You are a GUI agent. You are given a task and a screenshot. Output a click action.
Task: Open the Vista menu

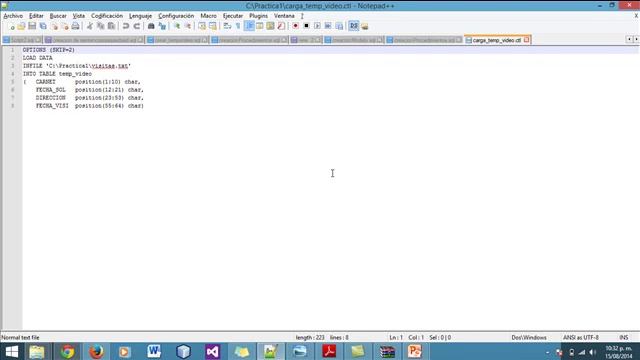(79, 16)
